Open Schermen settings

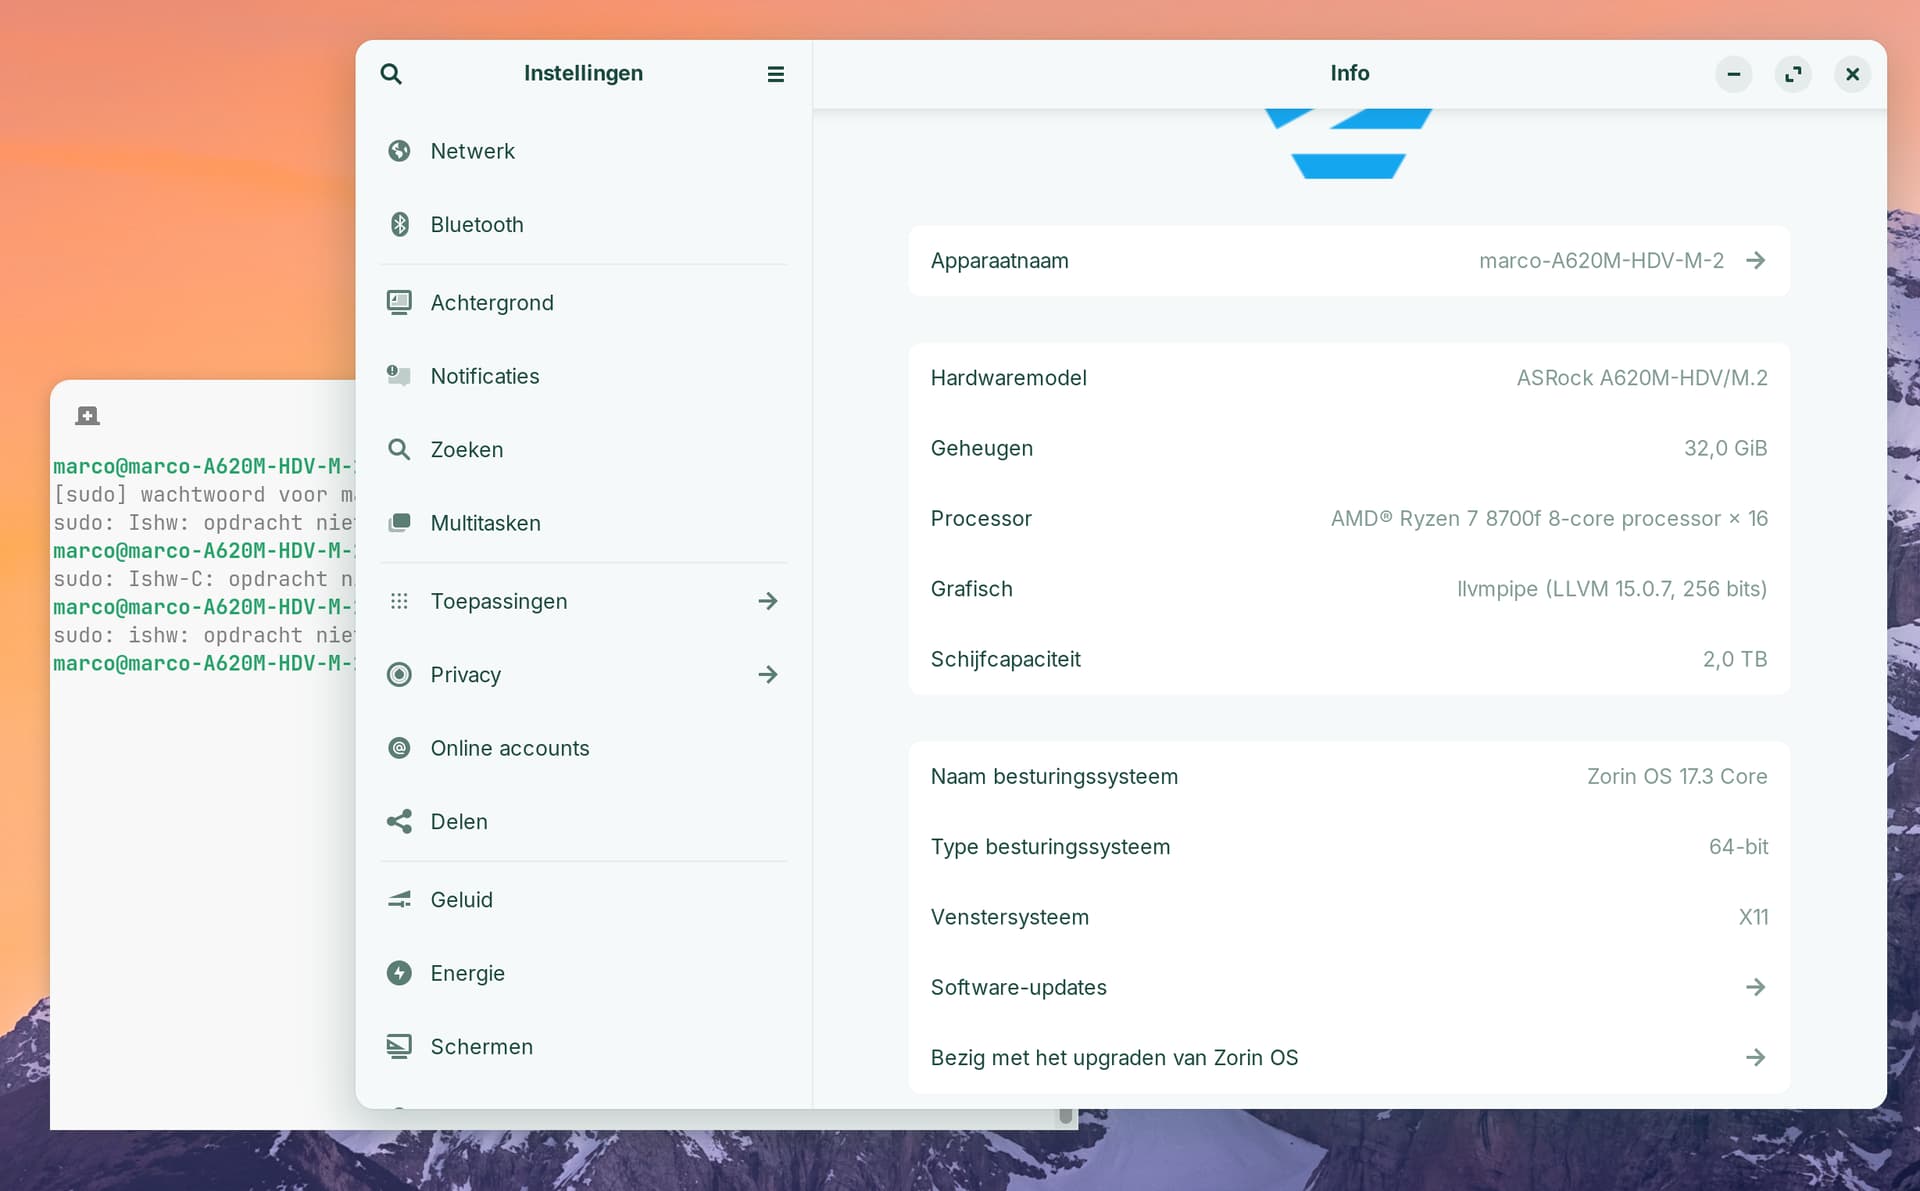click(583, 1046)
